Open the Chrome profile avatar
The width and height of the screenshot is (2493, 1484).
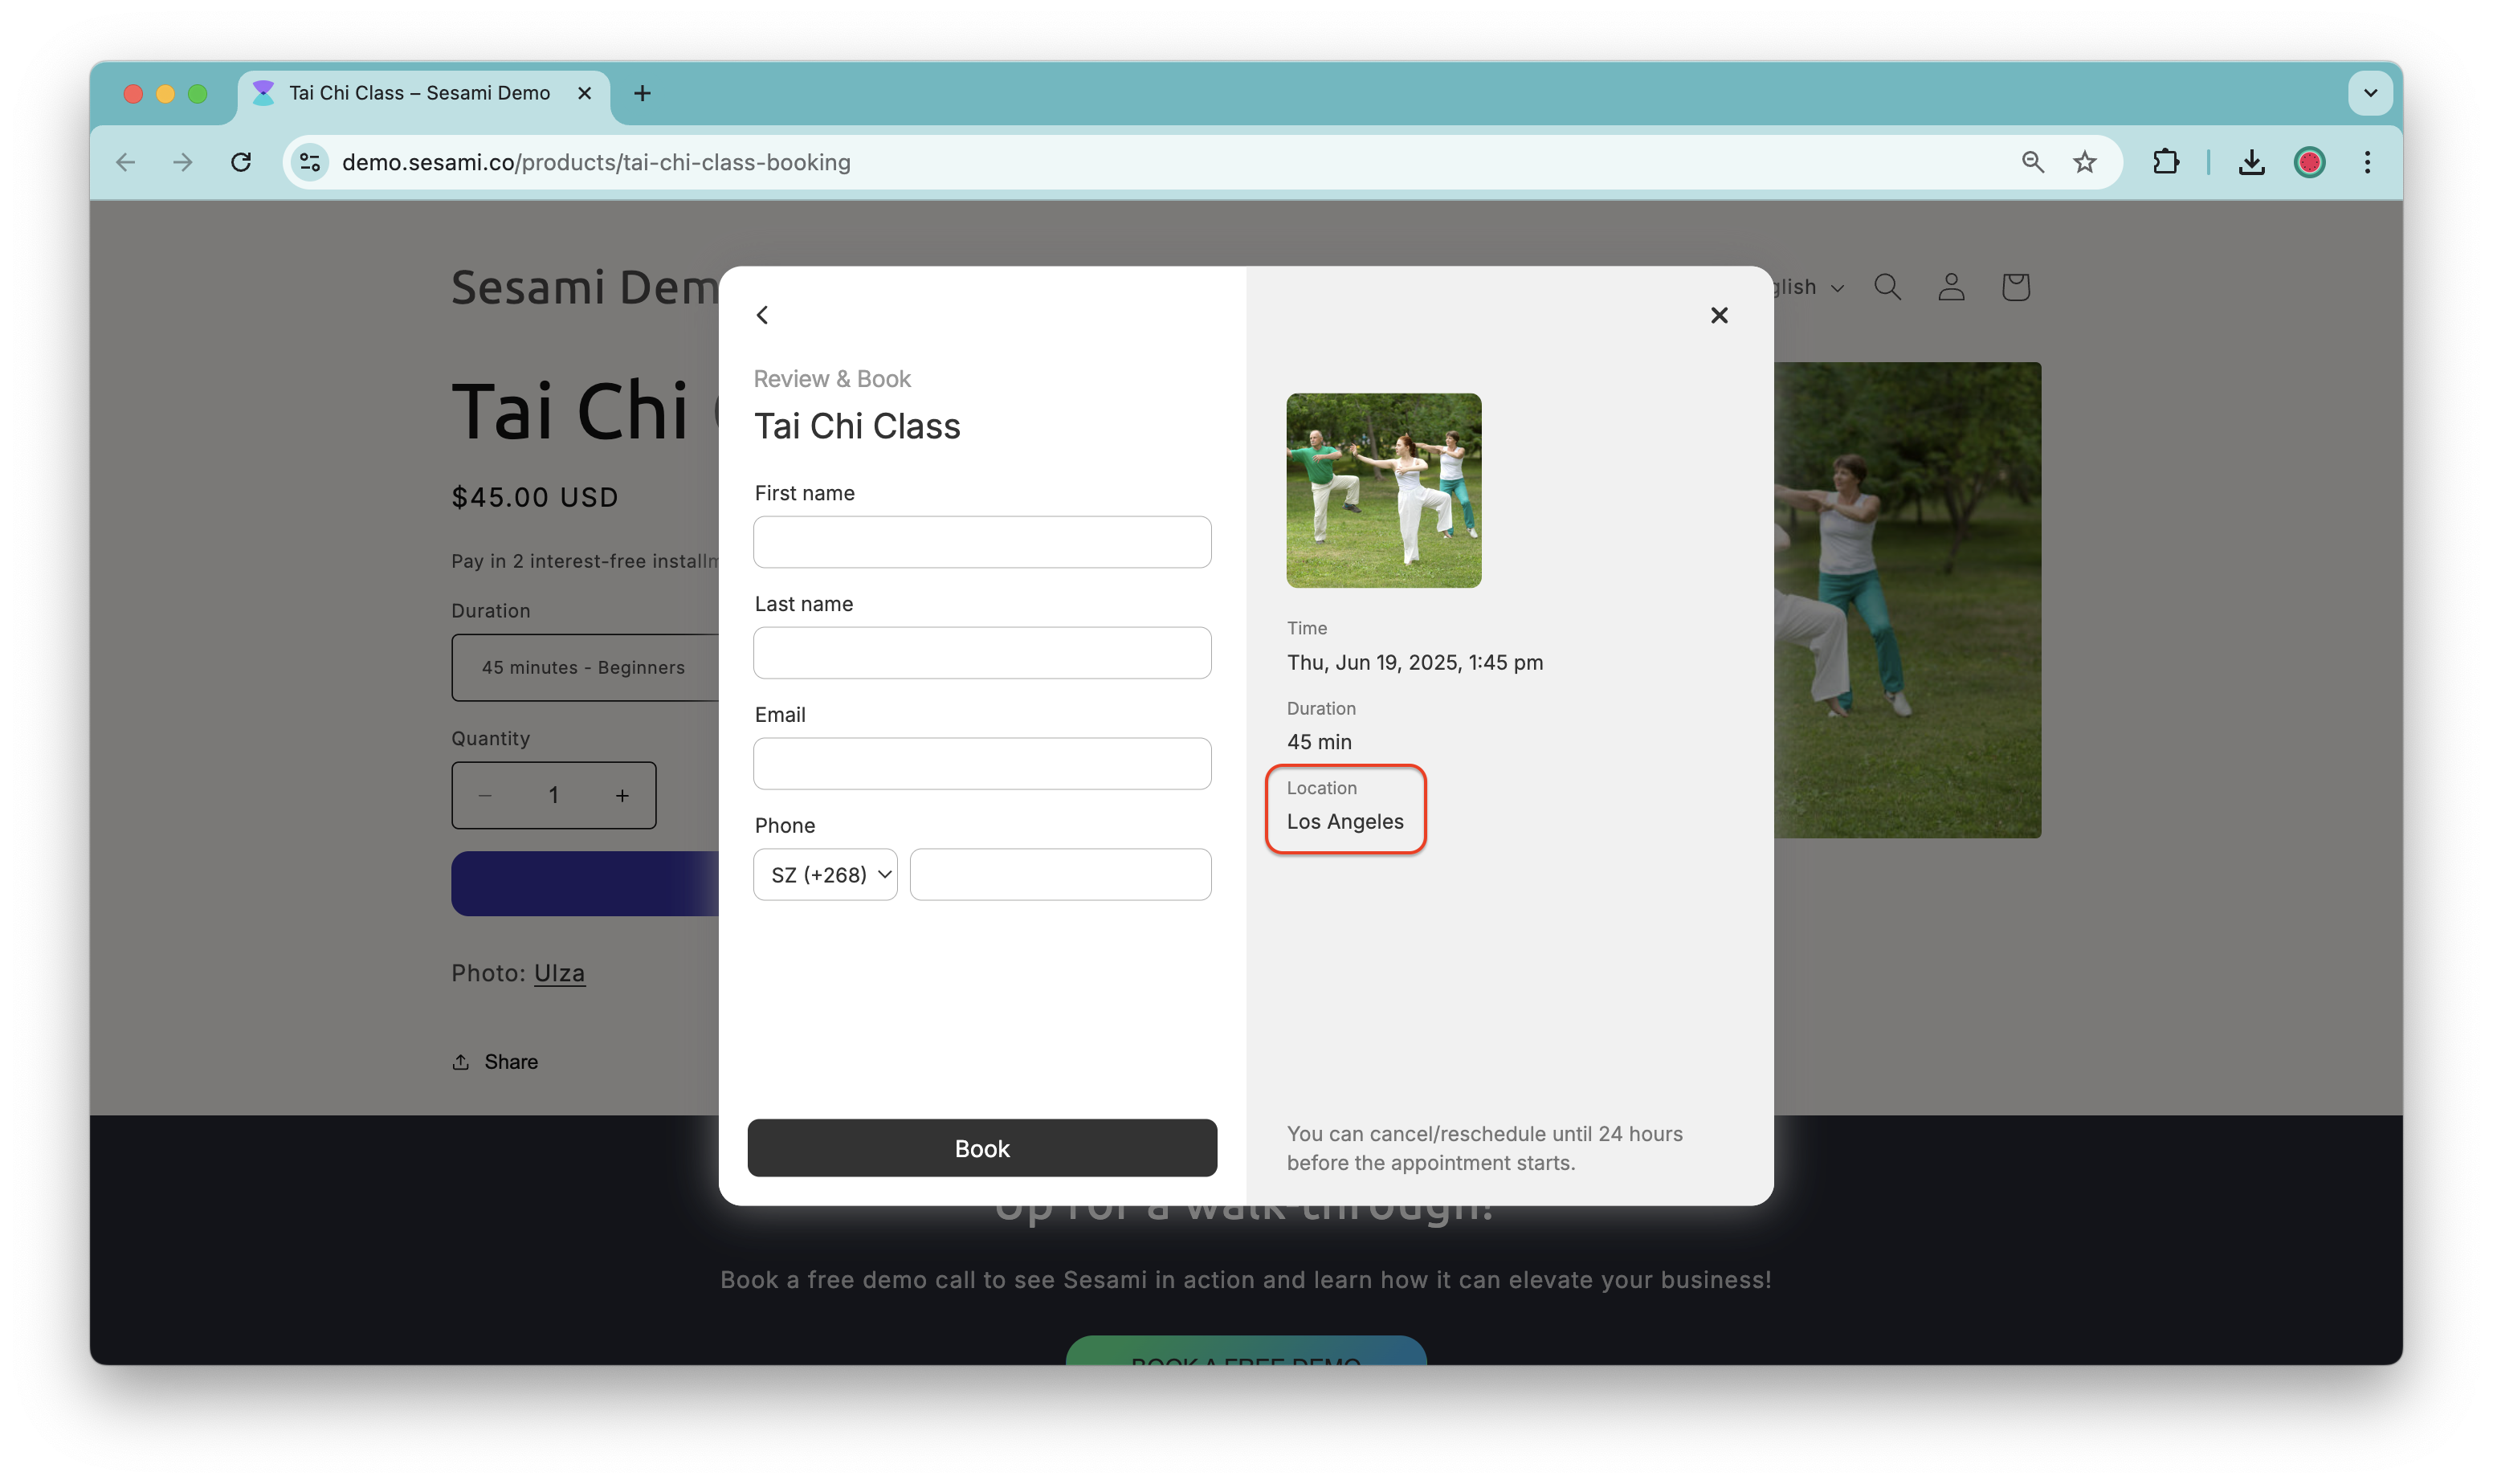click(x=2309, y=162)
